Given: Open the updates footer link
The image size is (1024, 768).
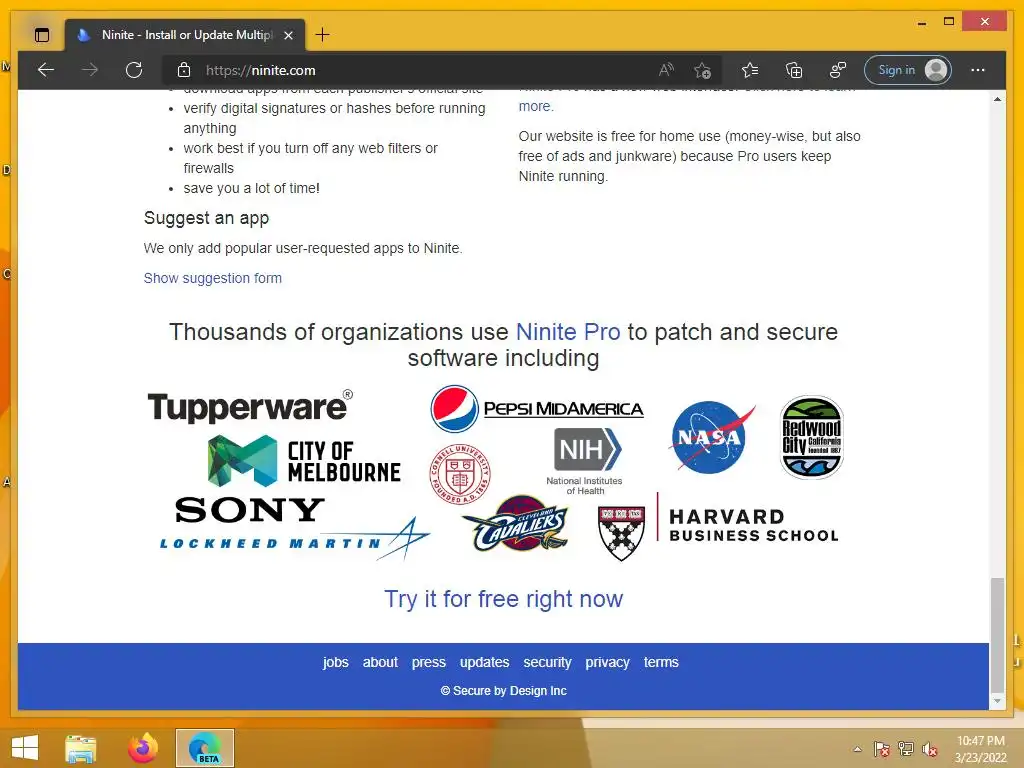Looking at the screenshot, I should coord(485,662).
